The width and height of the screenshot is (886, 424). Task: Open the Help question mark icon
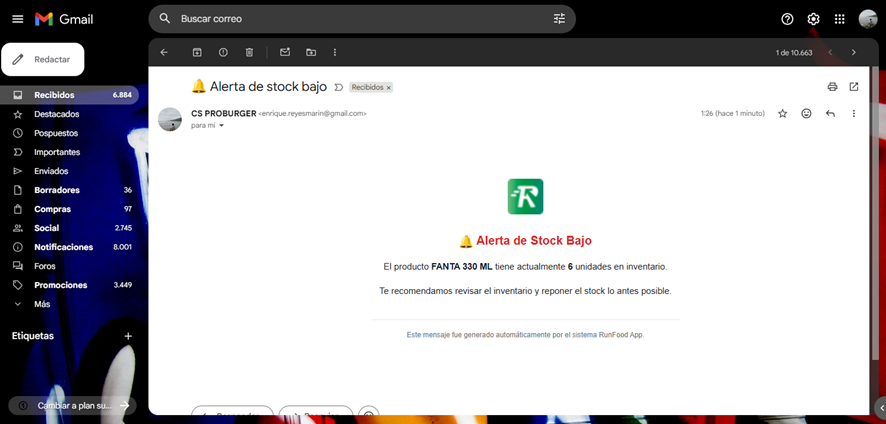(787, 19)
